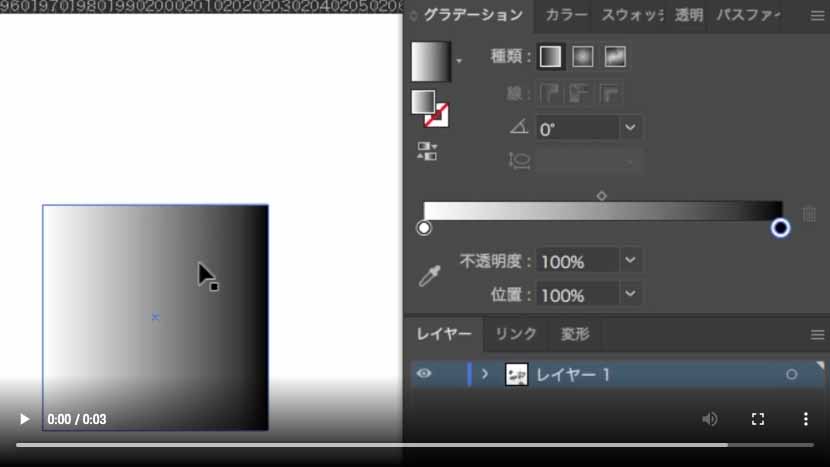Screen dimensions: 830x467
Task: Enter video fullscreen mode
Action: pyautogui.click(x=758, y=419)
